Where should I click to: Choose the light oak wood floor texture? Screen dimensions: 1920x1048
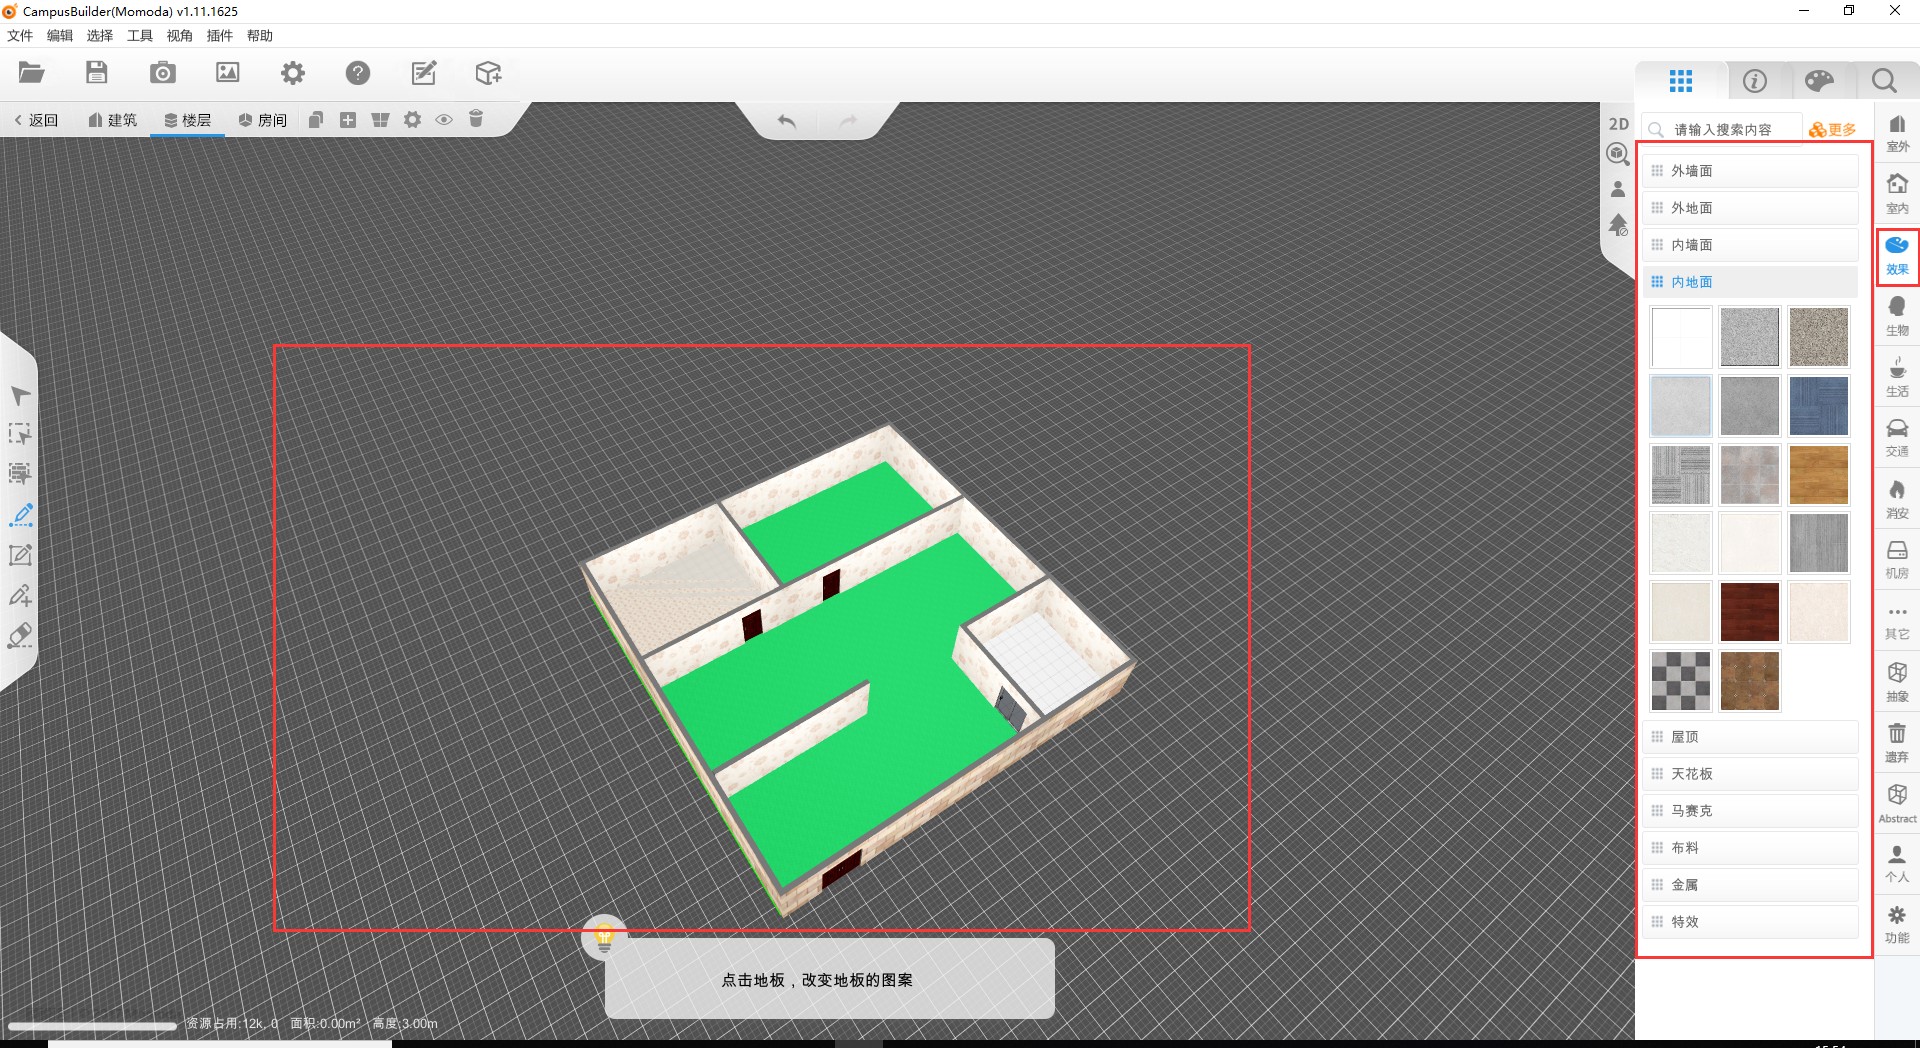[x=1819, y=475]
